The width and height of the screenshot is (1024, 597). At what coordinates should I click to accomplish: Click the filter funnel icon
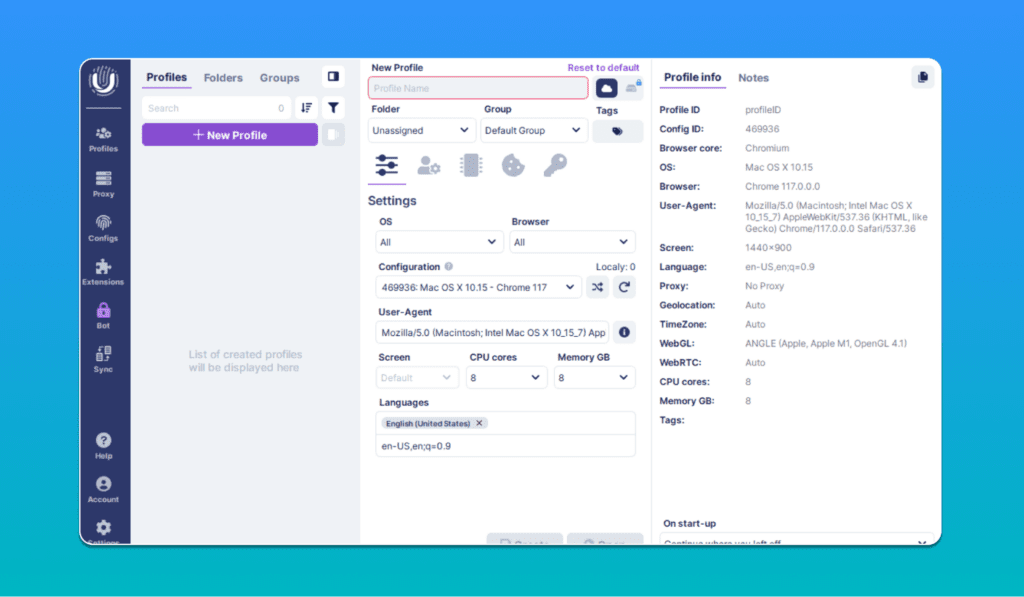pos(333,108)
